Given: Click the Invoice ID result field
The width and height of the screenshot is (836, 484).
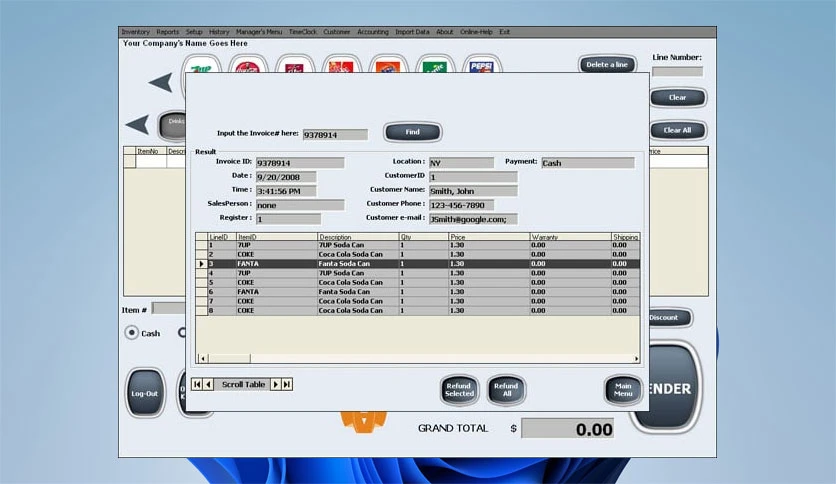Looking at the screenshot, I should coord(300,163).
